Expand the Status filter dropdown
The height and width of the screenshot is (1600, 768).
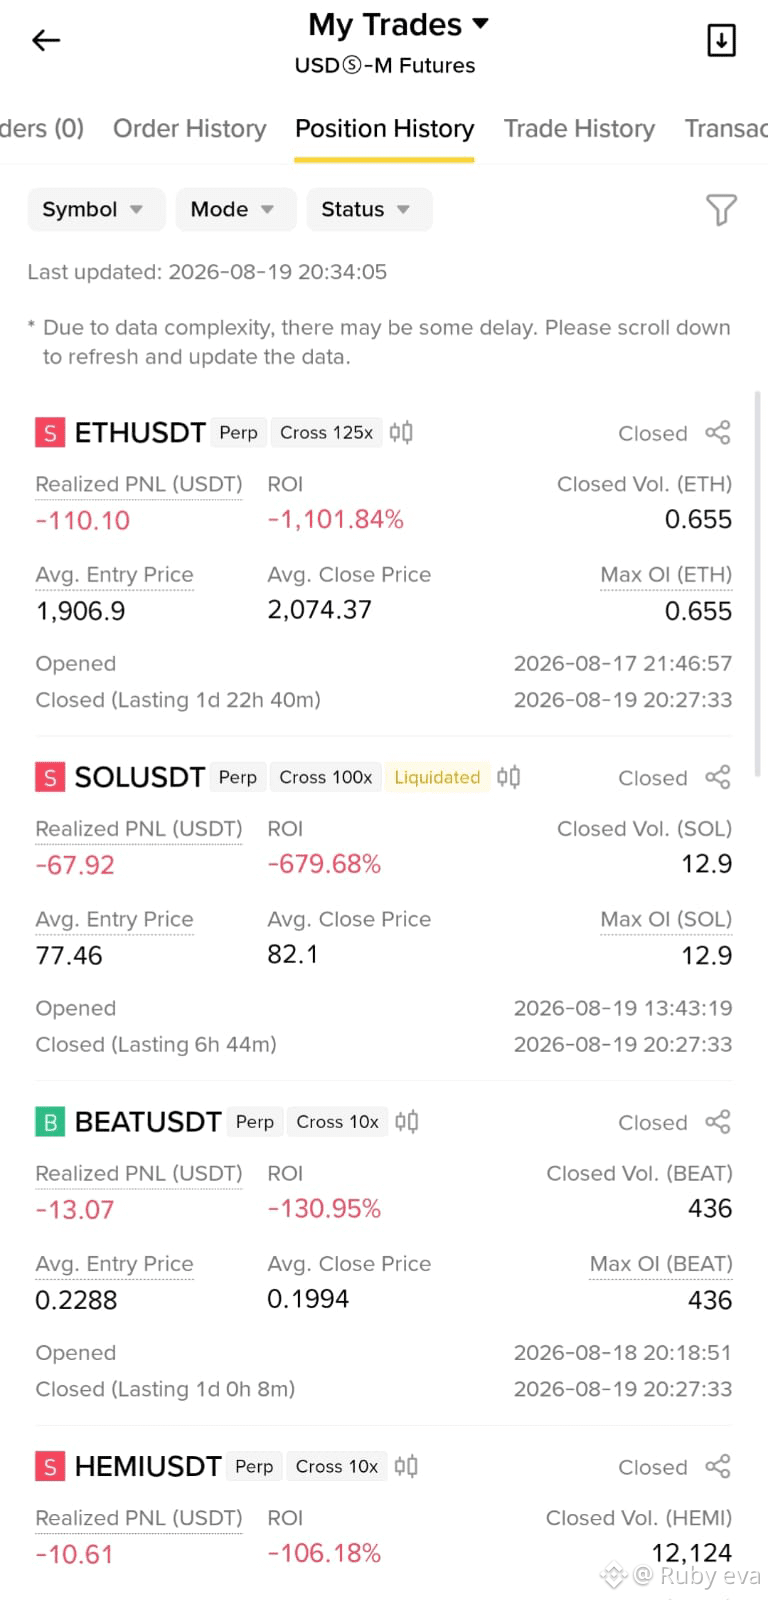coord(369,209)
